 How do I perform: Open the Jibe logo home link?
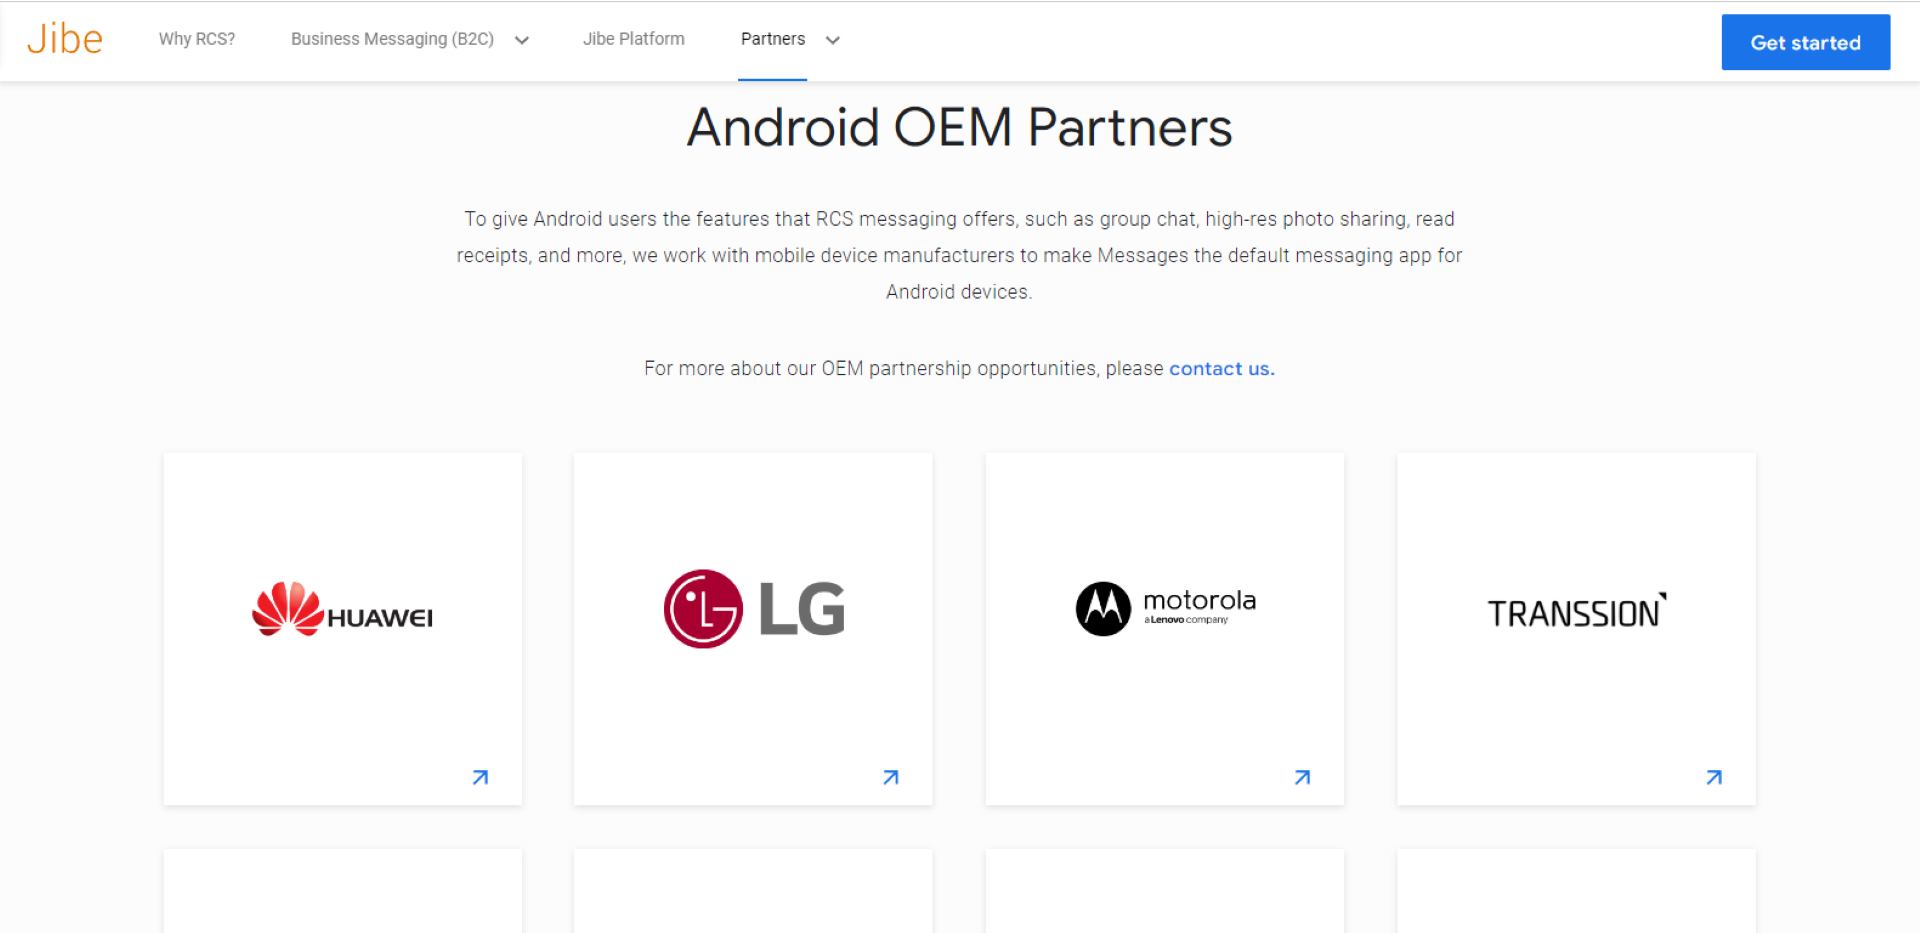pos(65,39)
